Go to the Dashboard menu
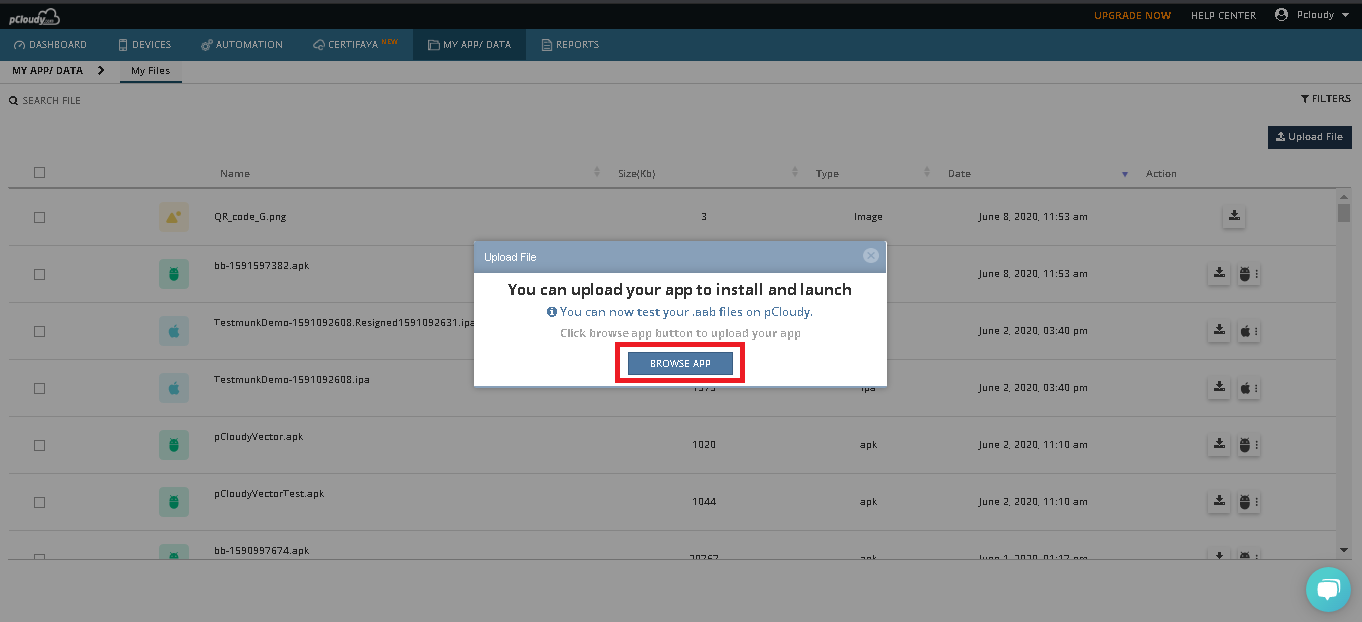Viewport: 1362px width, 622px height. [51, 45]
